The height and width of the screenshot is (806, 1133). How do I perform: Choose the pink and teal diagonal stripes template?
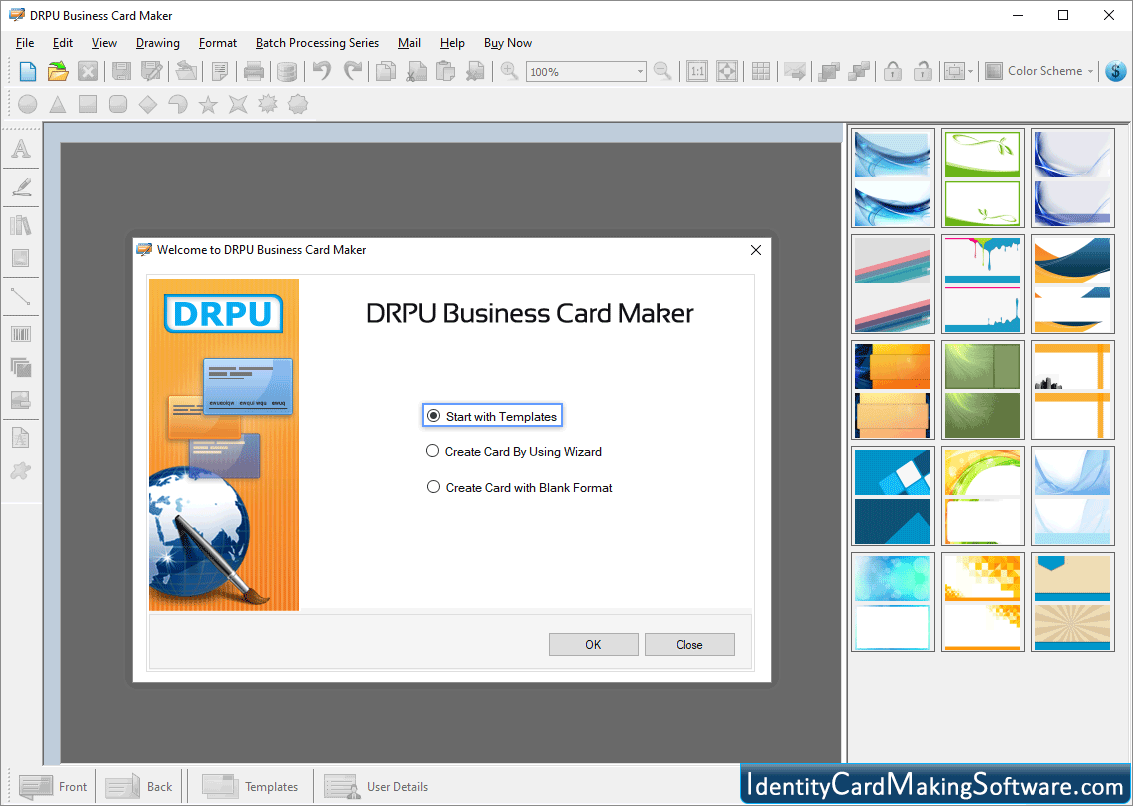tap(892, 284)
